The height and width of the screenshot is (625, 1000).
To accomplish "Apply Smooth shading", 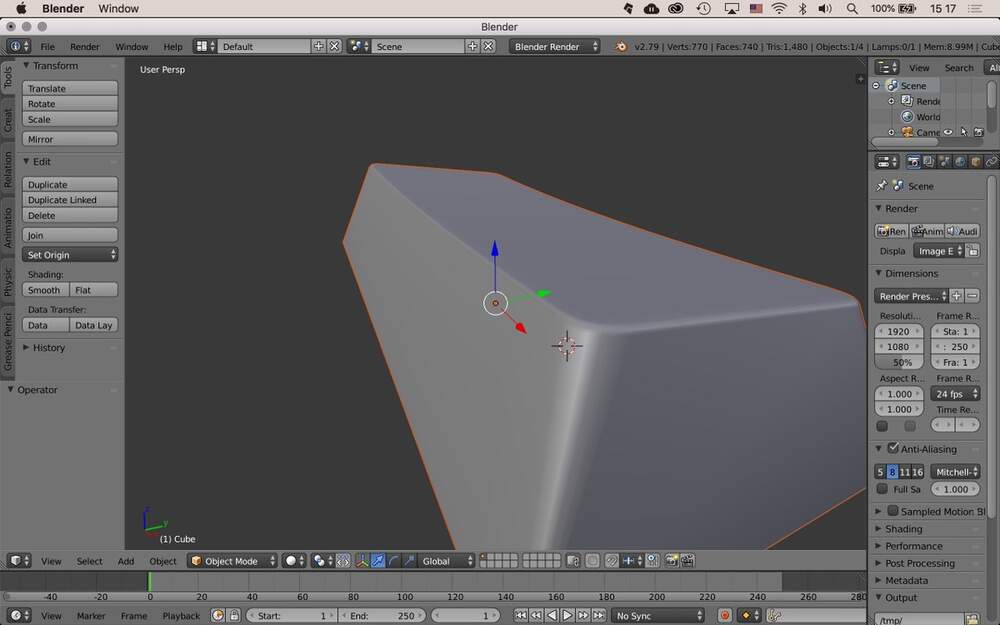I will [x=46, y=290].
